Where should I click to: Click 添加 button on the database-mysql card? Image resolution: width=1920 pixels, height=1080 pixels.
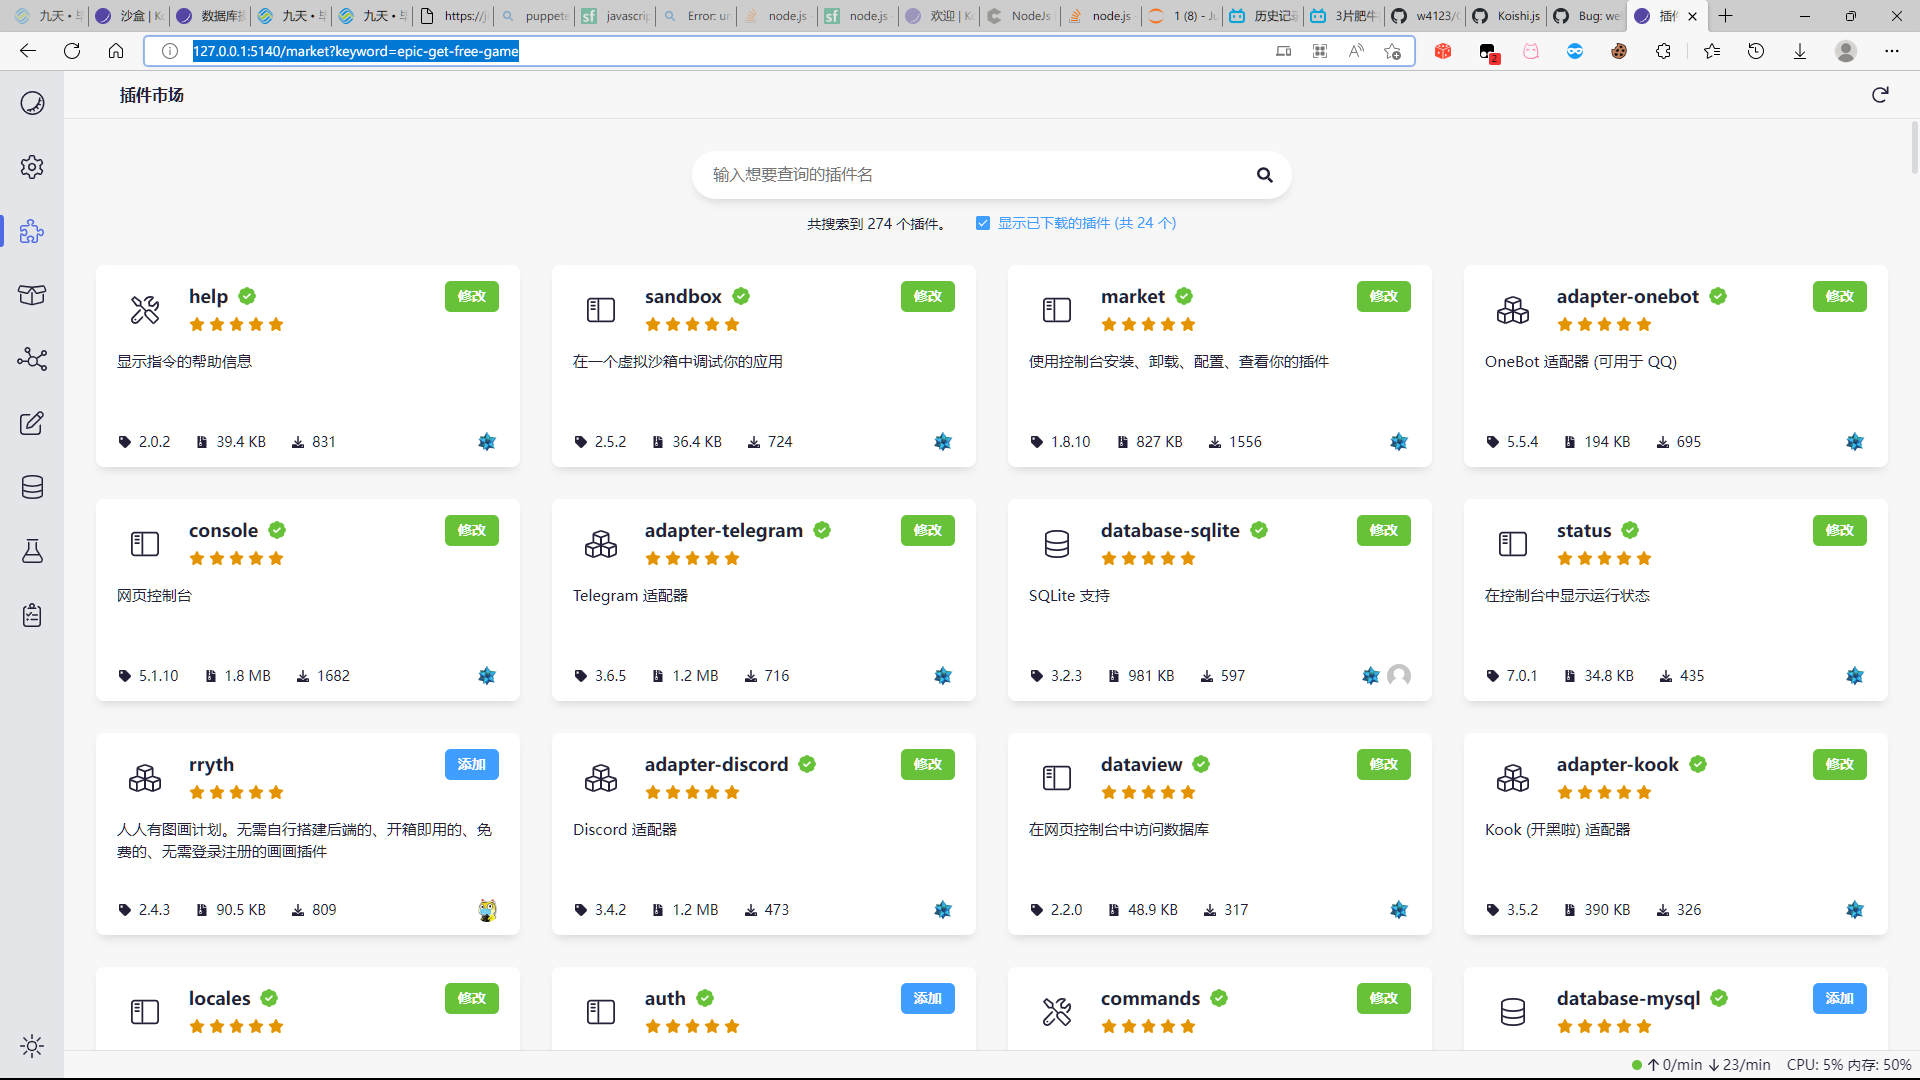click(1839, 998)
